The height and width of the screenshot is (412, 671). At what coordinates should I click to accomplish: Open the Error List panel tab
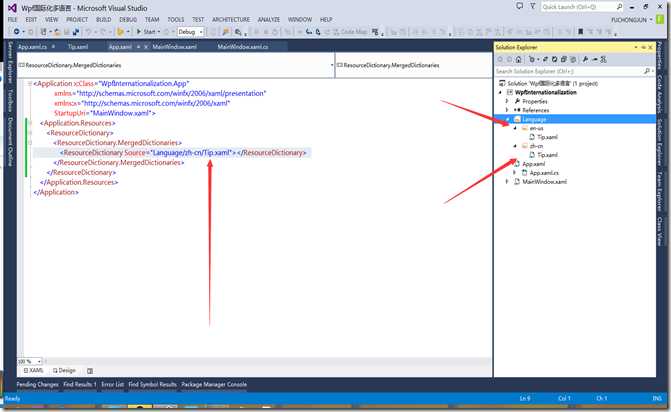click(x=113, y=385)
